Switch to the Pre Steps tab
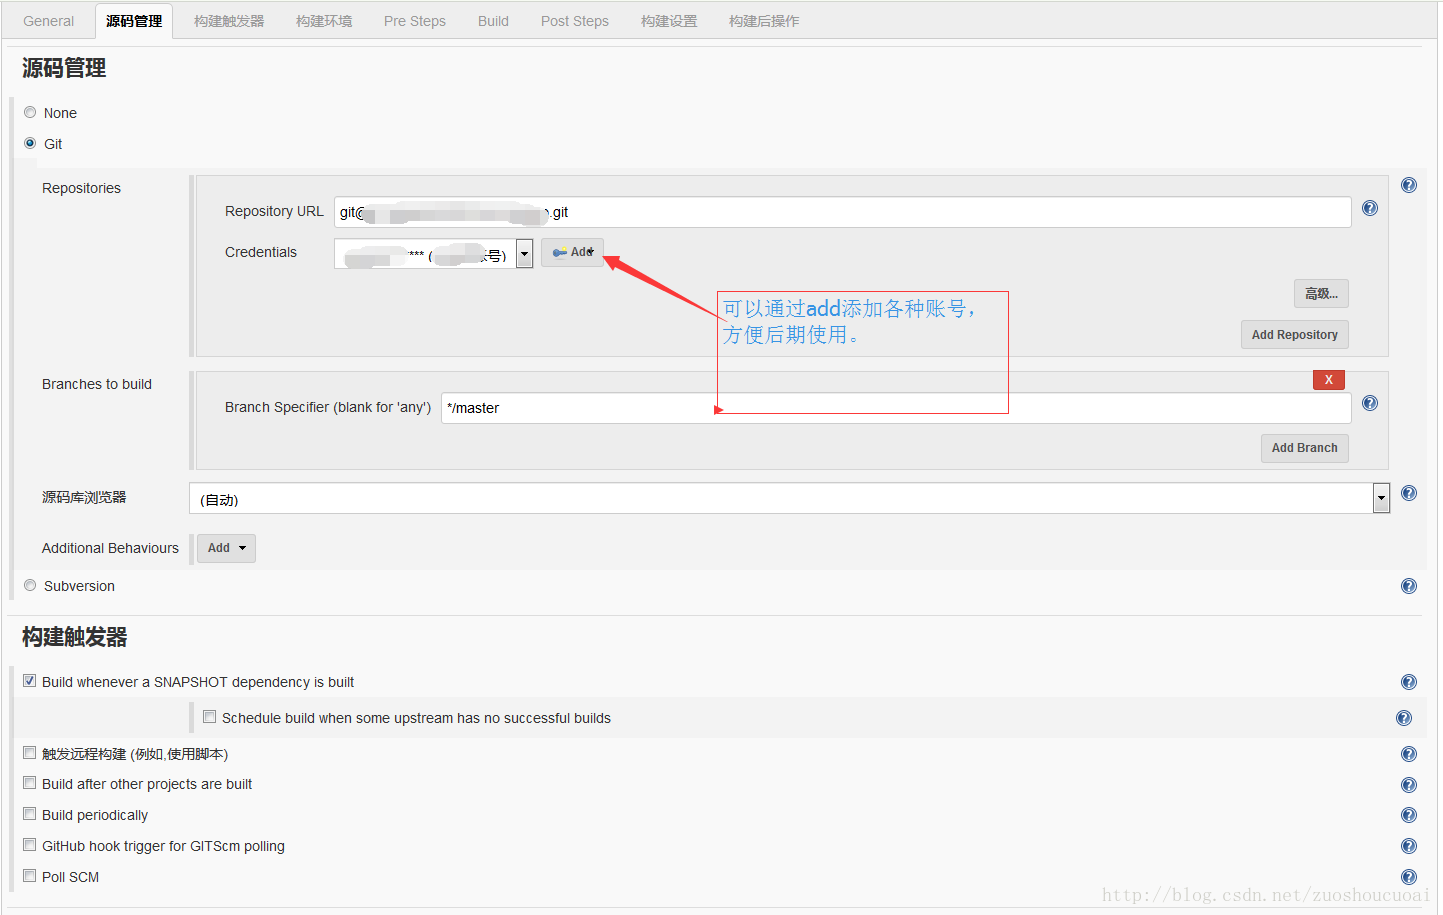 pyautogui.click(x=415, y=21)
